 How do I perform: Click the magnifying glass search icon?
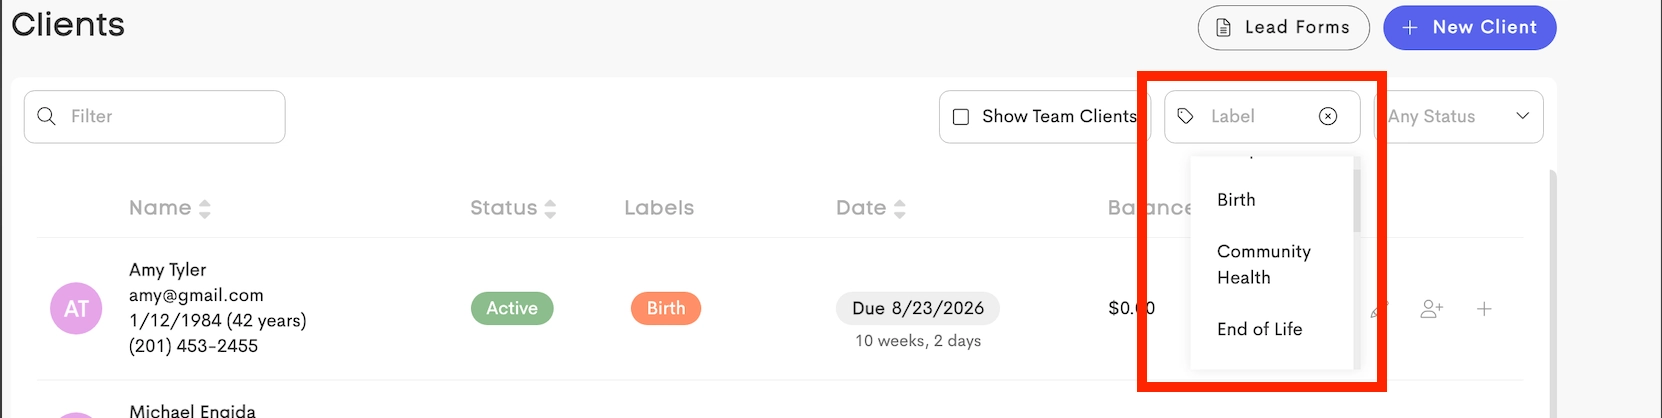[46, 117]
